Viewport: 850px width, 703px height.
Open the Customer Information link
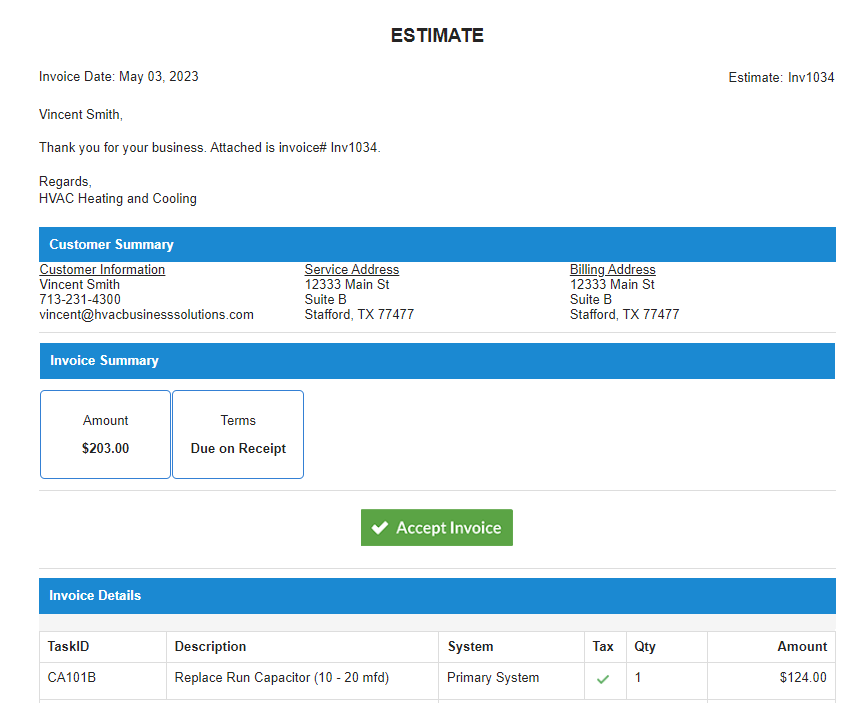pyautogui.click(x=102, y=269)
